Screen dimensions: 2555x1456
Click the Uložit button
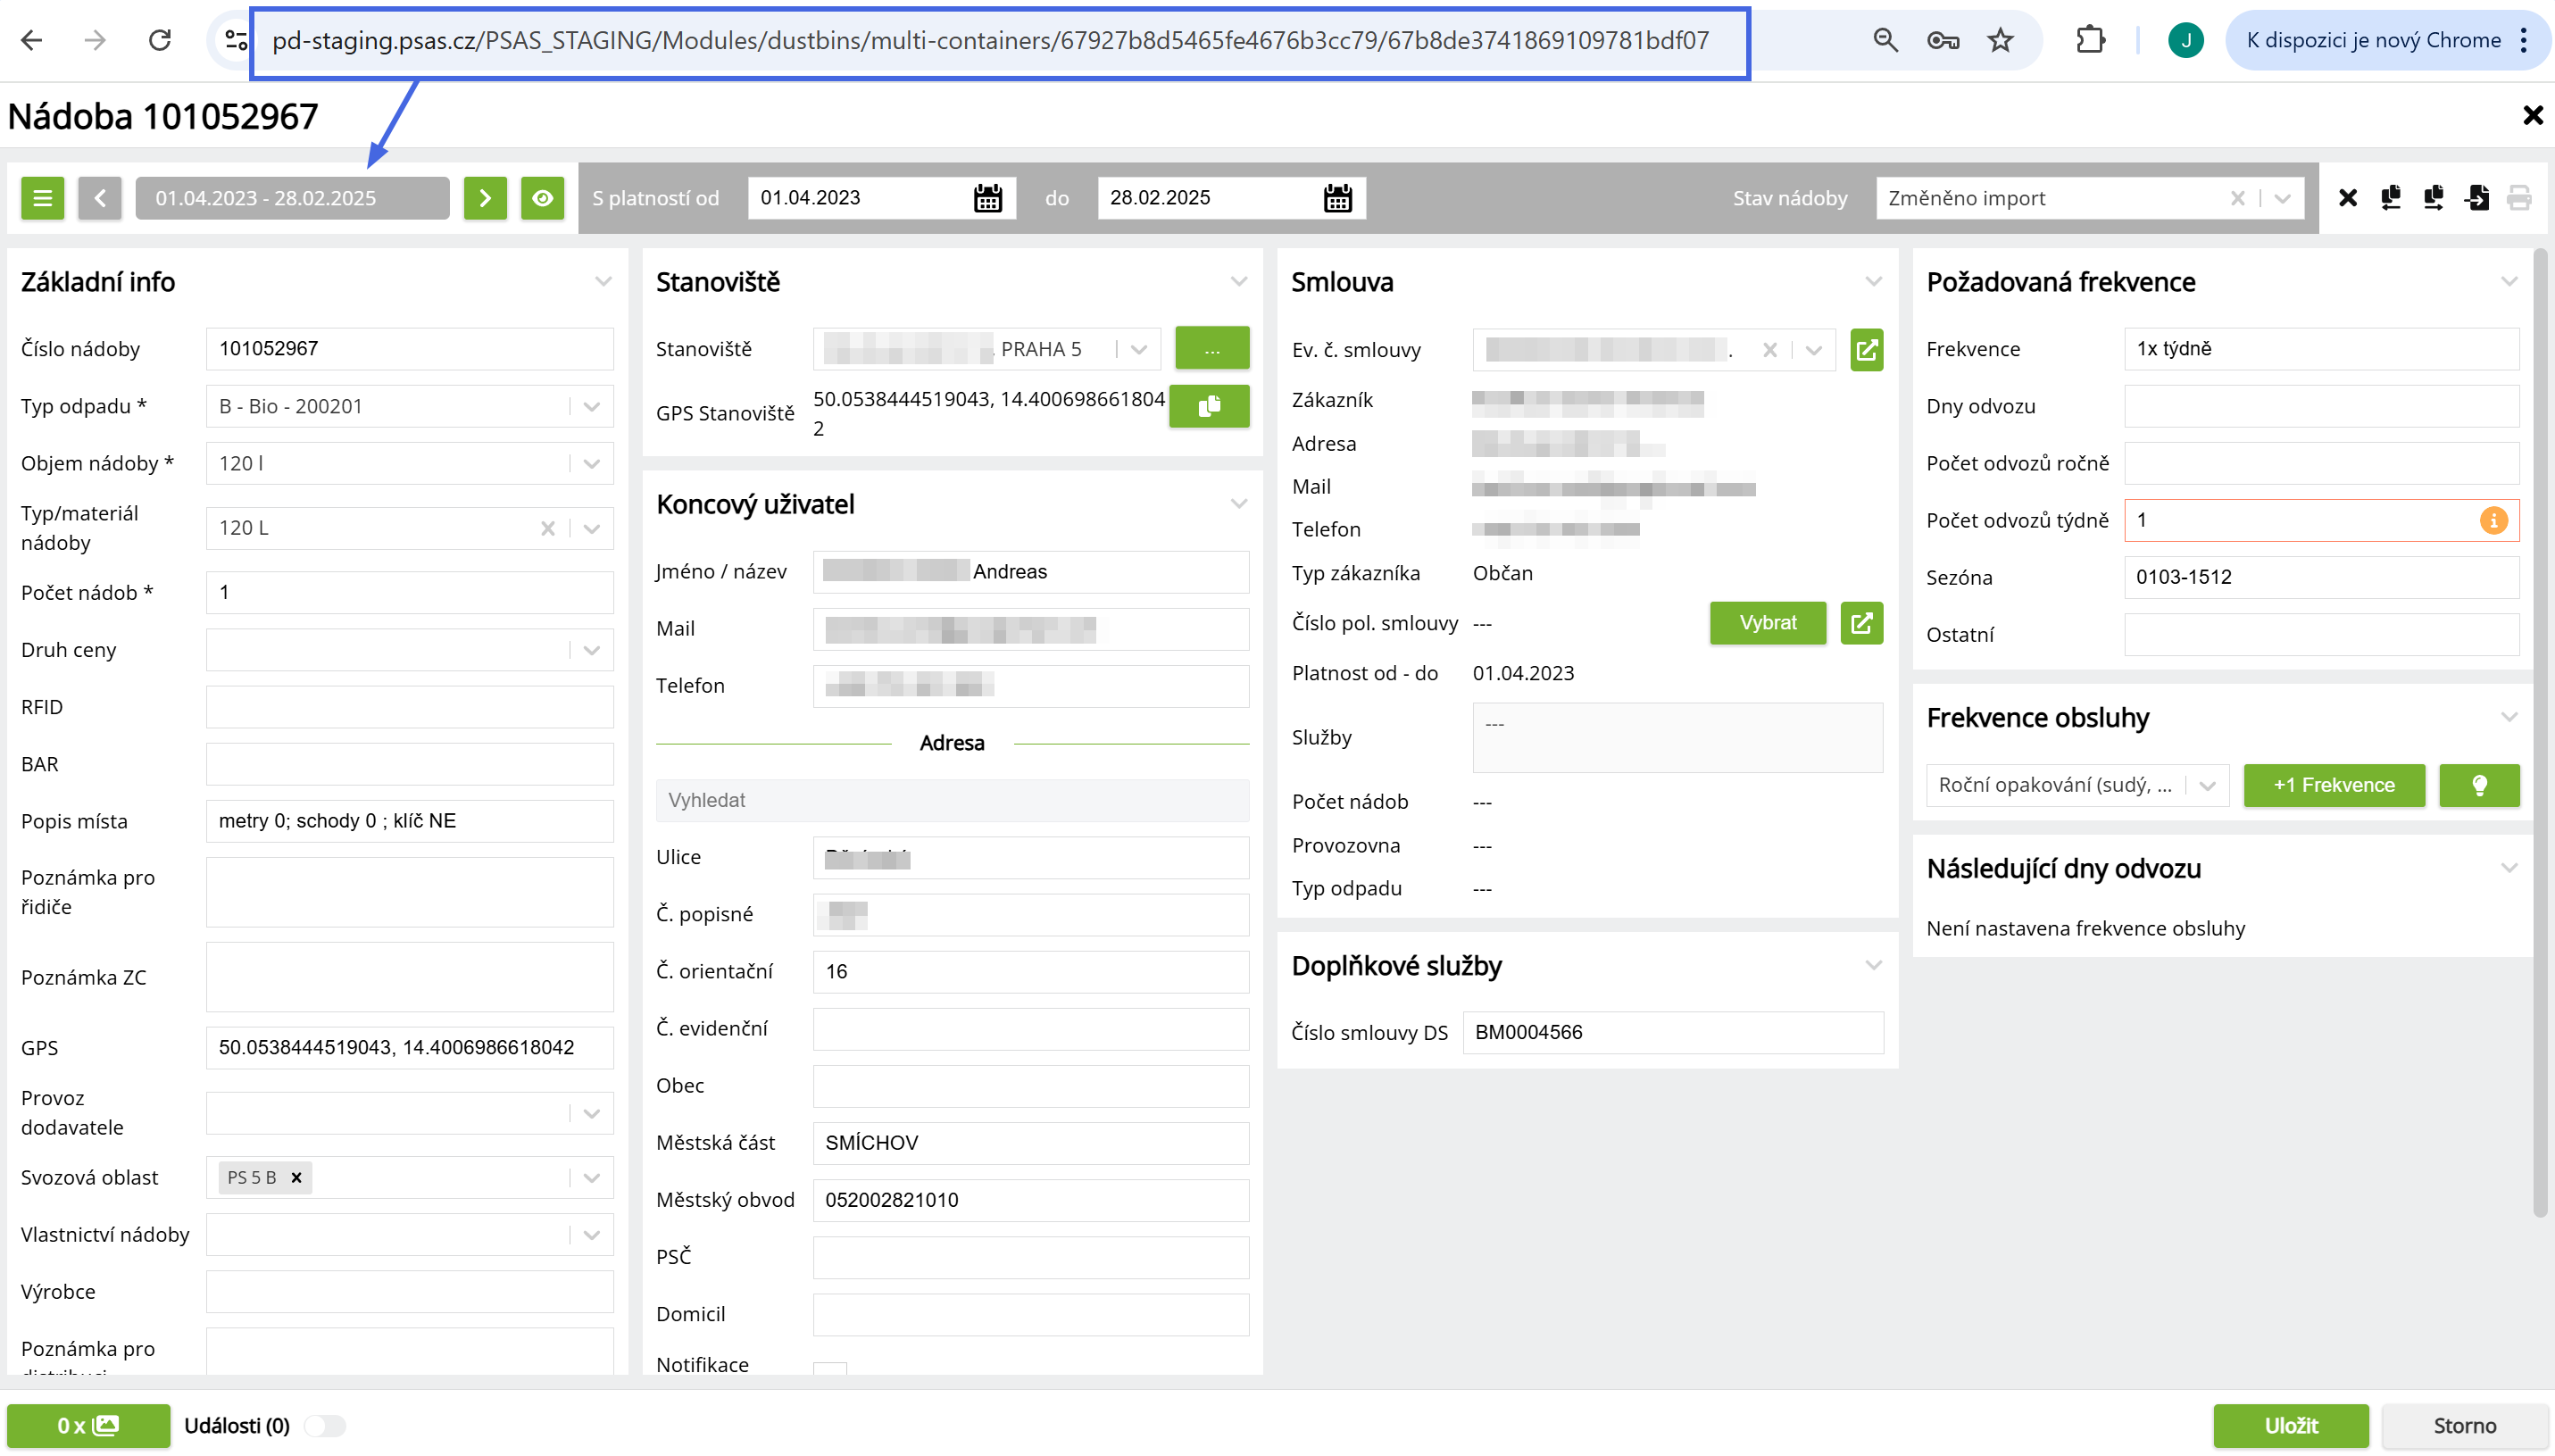[2290, 1425]
